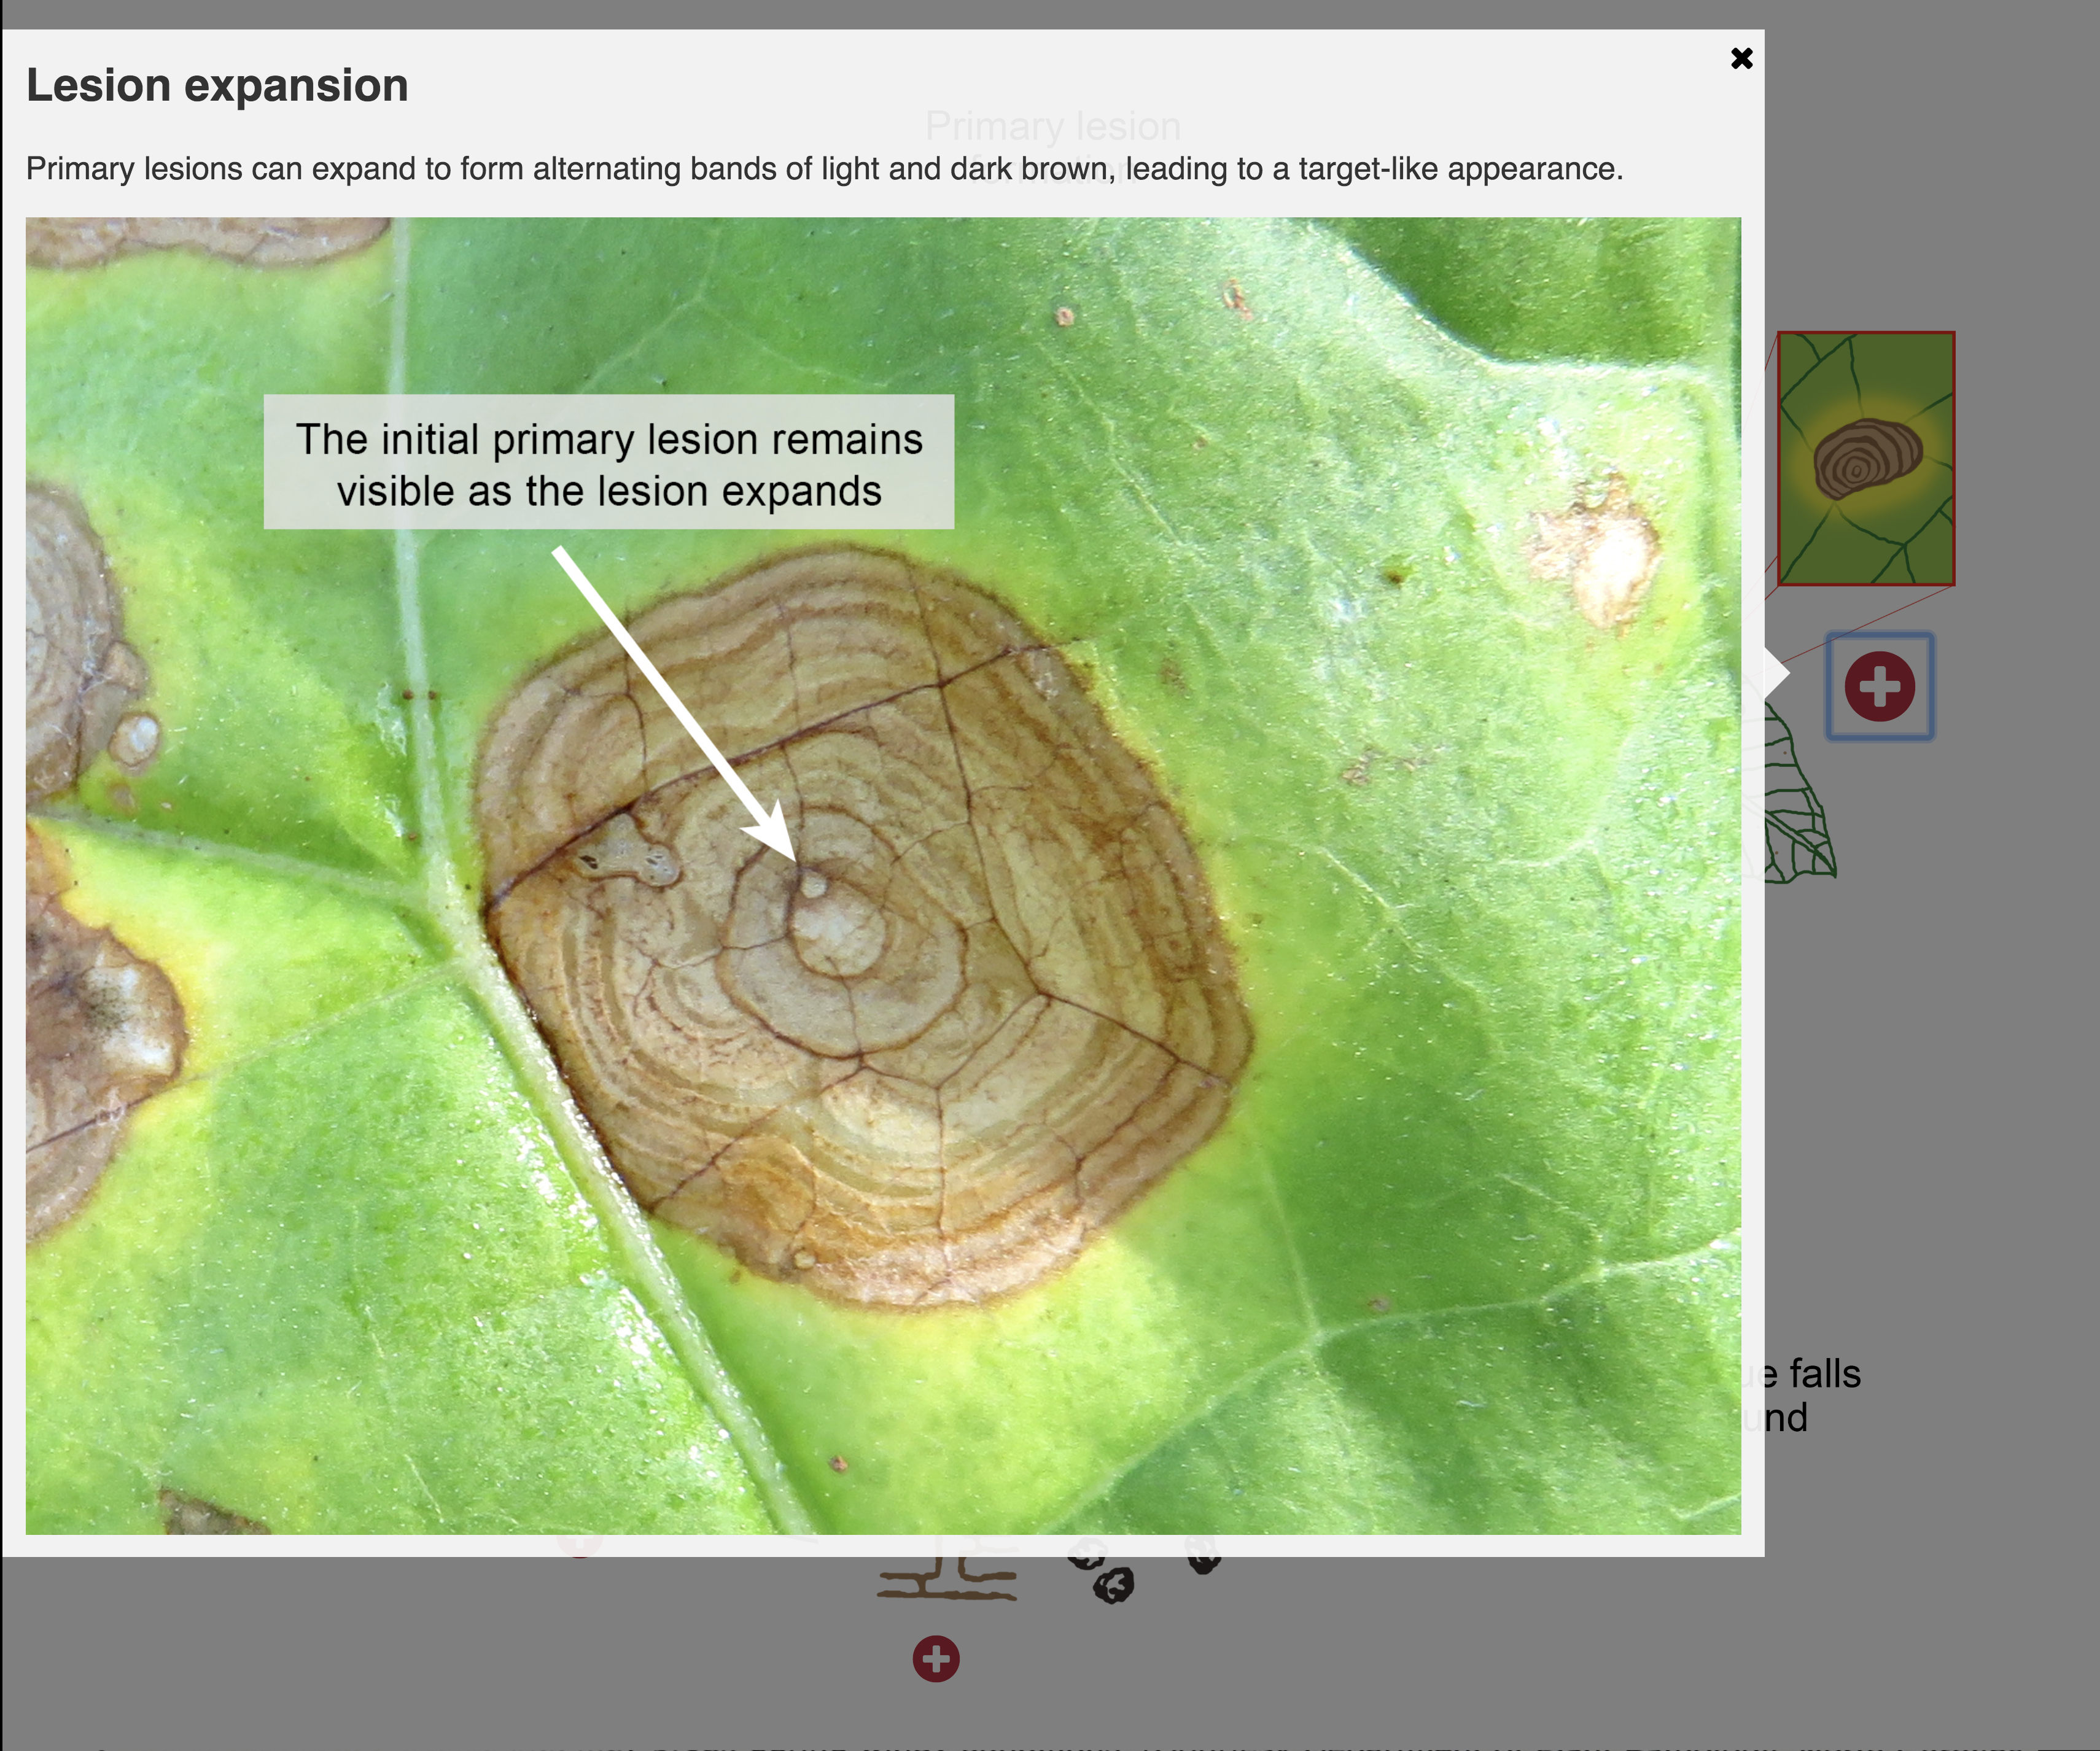The image size is (2100, 1751).
Task: Open the target-like lesion illustration thumbnail
Action: [x=1866, y=458]
